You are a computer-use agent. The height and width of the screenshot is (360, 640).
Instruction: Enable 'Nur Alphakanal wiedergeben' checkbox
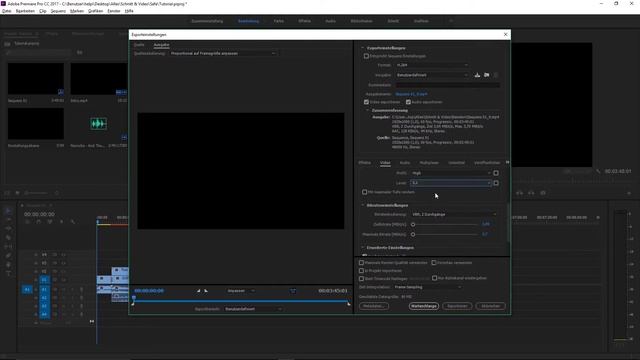(x=434, y=278)
